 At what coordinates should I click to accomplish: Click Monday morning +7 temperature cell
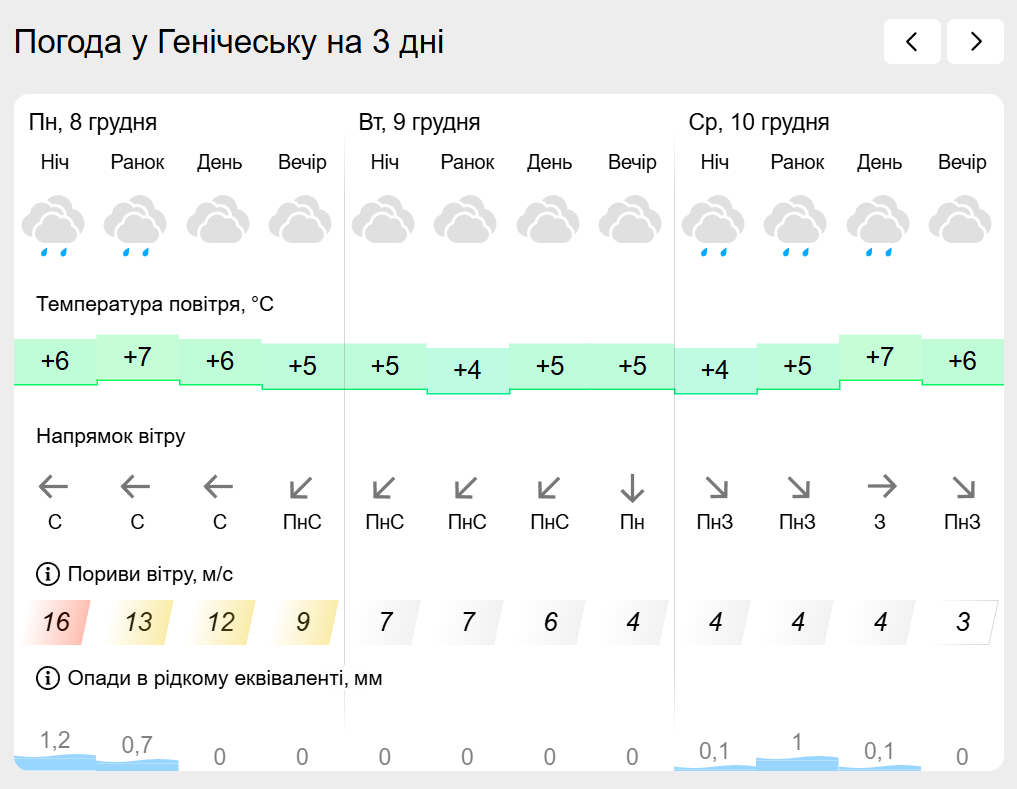point(138,357)
